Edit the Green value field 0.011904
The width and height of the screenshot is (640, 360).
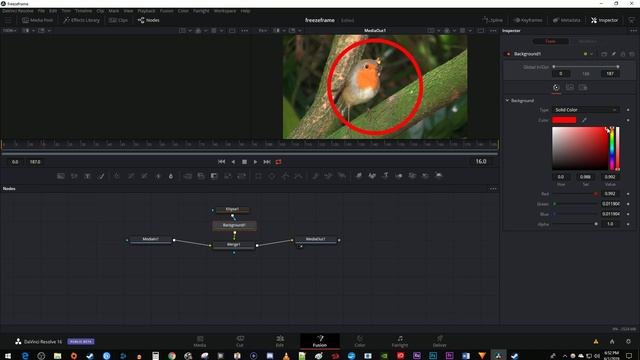pyautogui.click(x=611, y=204)
